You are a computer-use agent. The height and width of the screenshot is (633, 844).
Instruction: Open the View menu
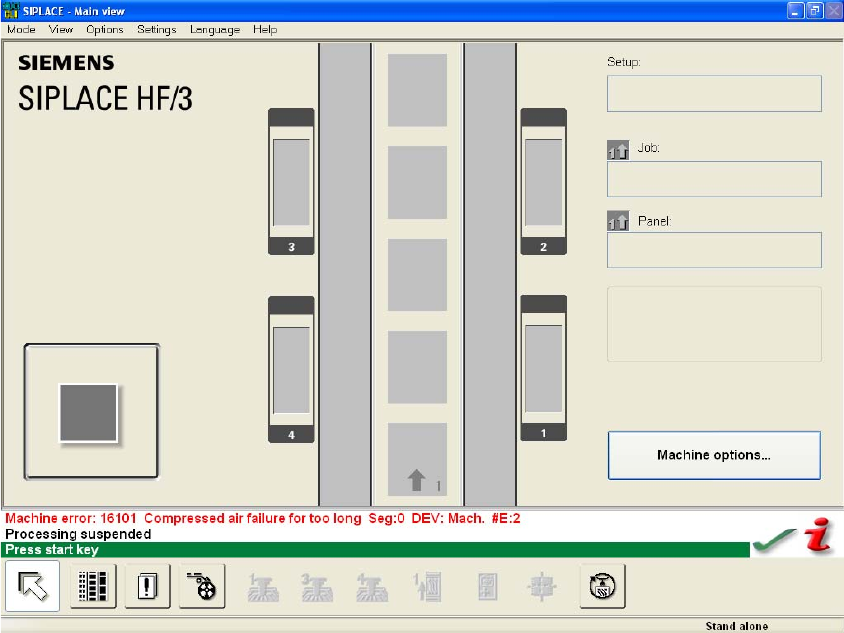coord(61,30)
